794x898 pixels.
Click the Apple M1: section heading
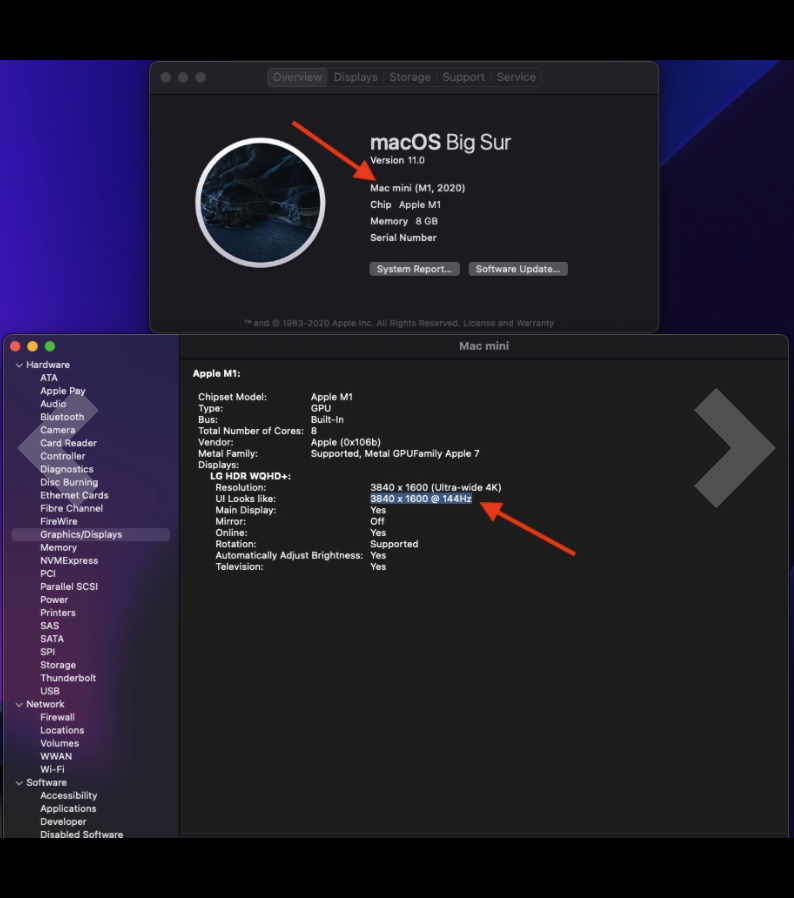click(217, 373)
